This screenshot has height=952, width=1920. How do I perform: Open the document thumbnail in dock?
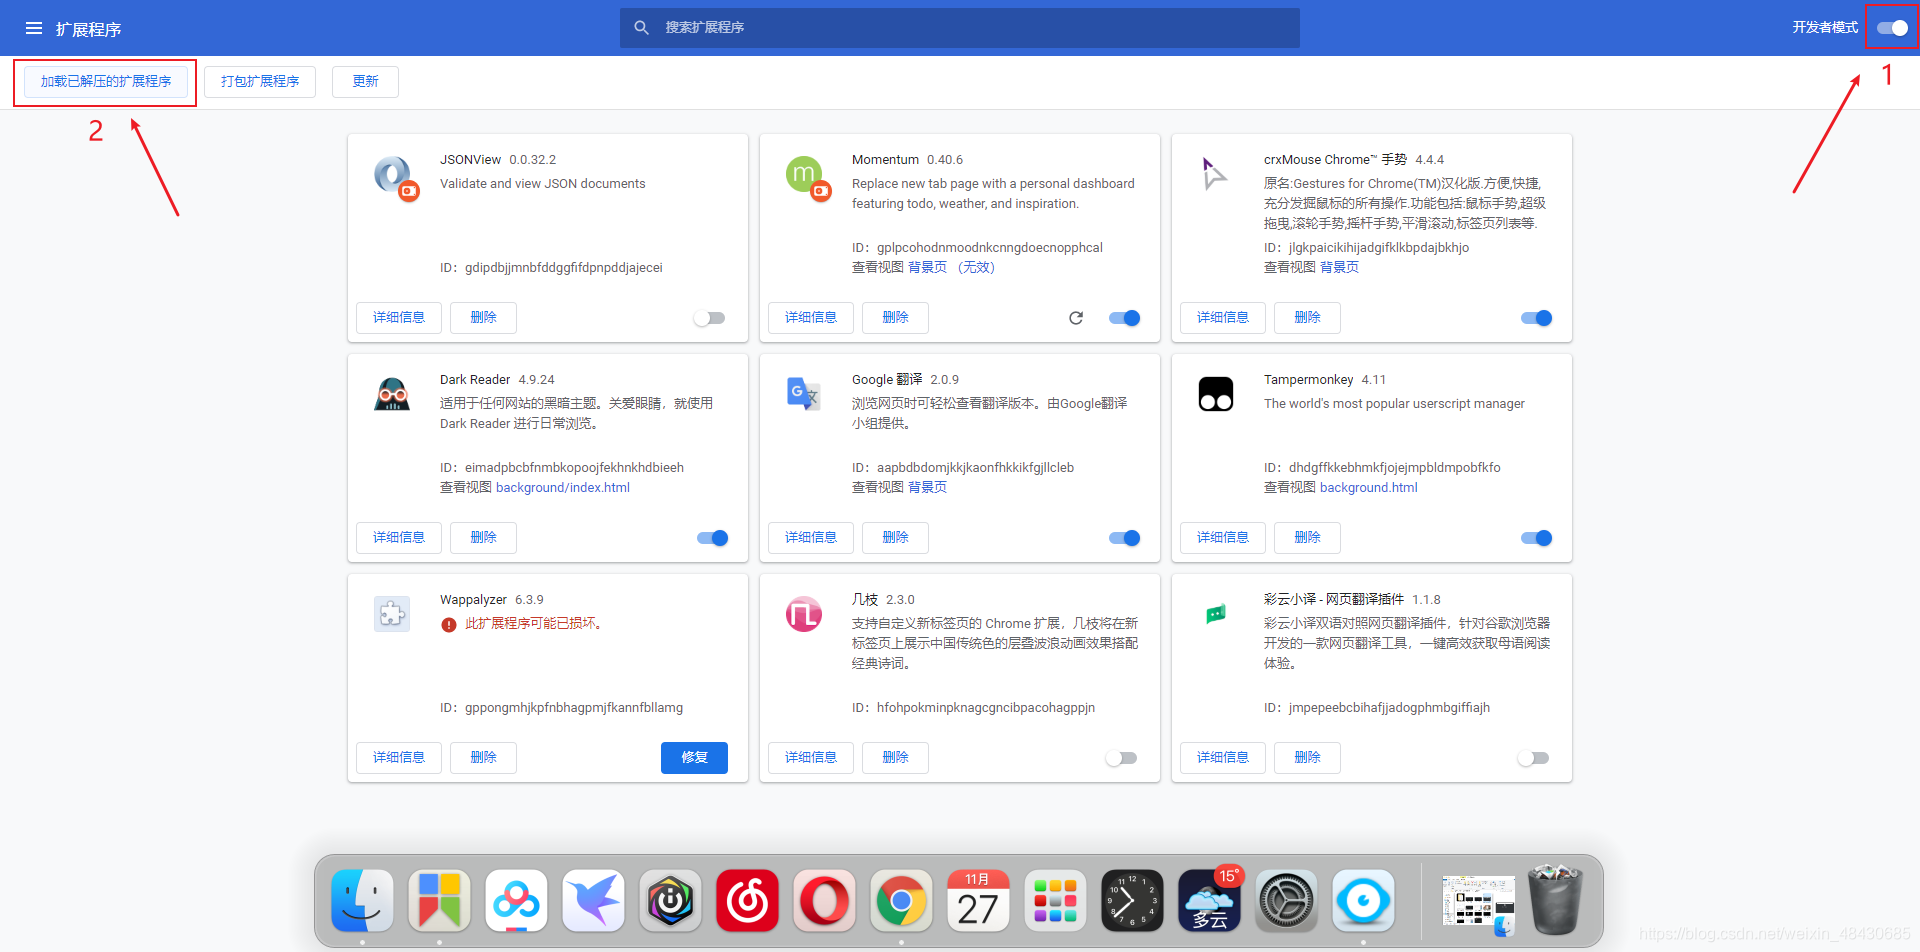pyautogui.click(x=1478, y=903)
